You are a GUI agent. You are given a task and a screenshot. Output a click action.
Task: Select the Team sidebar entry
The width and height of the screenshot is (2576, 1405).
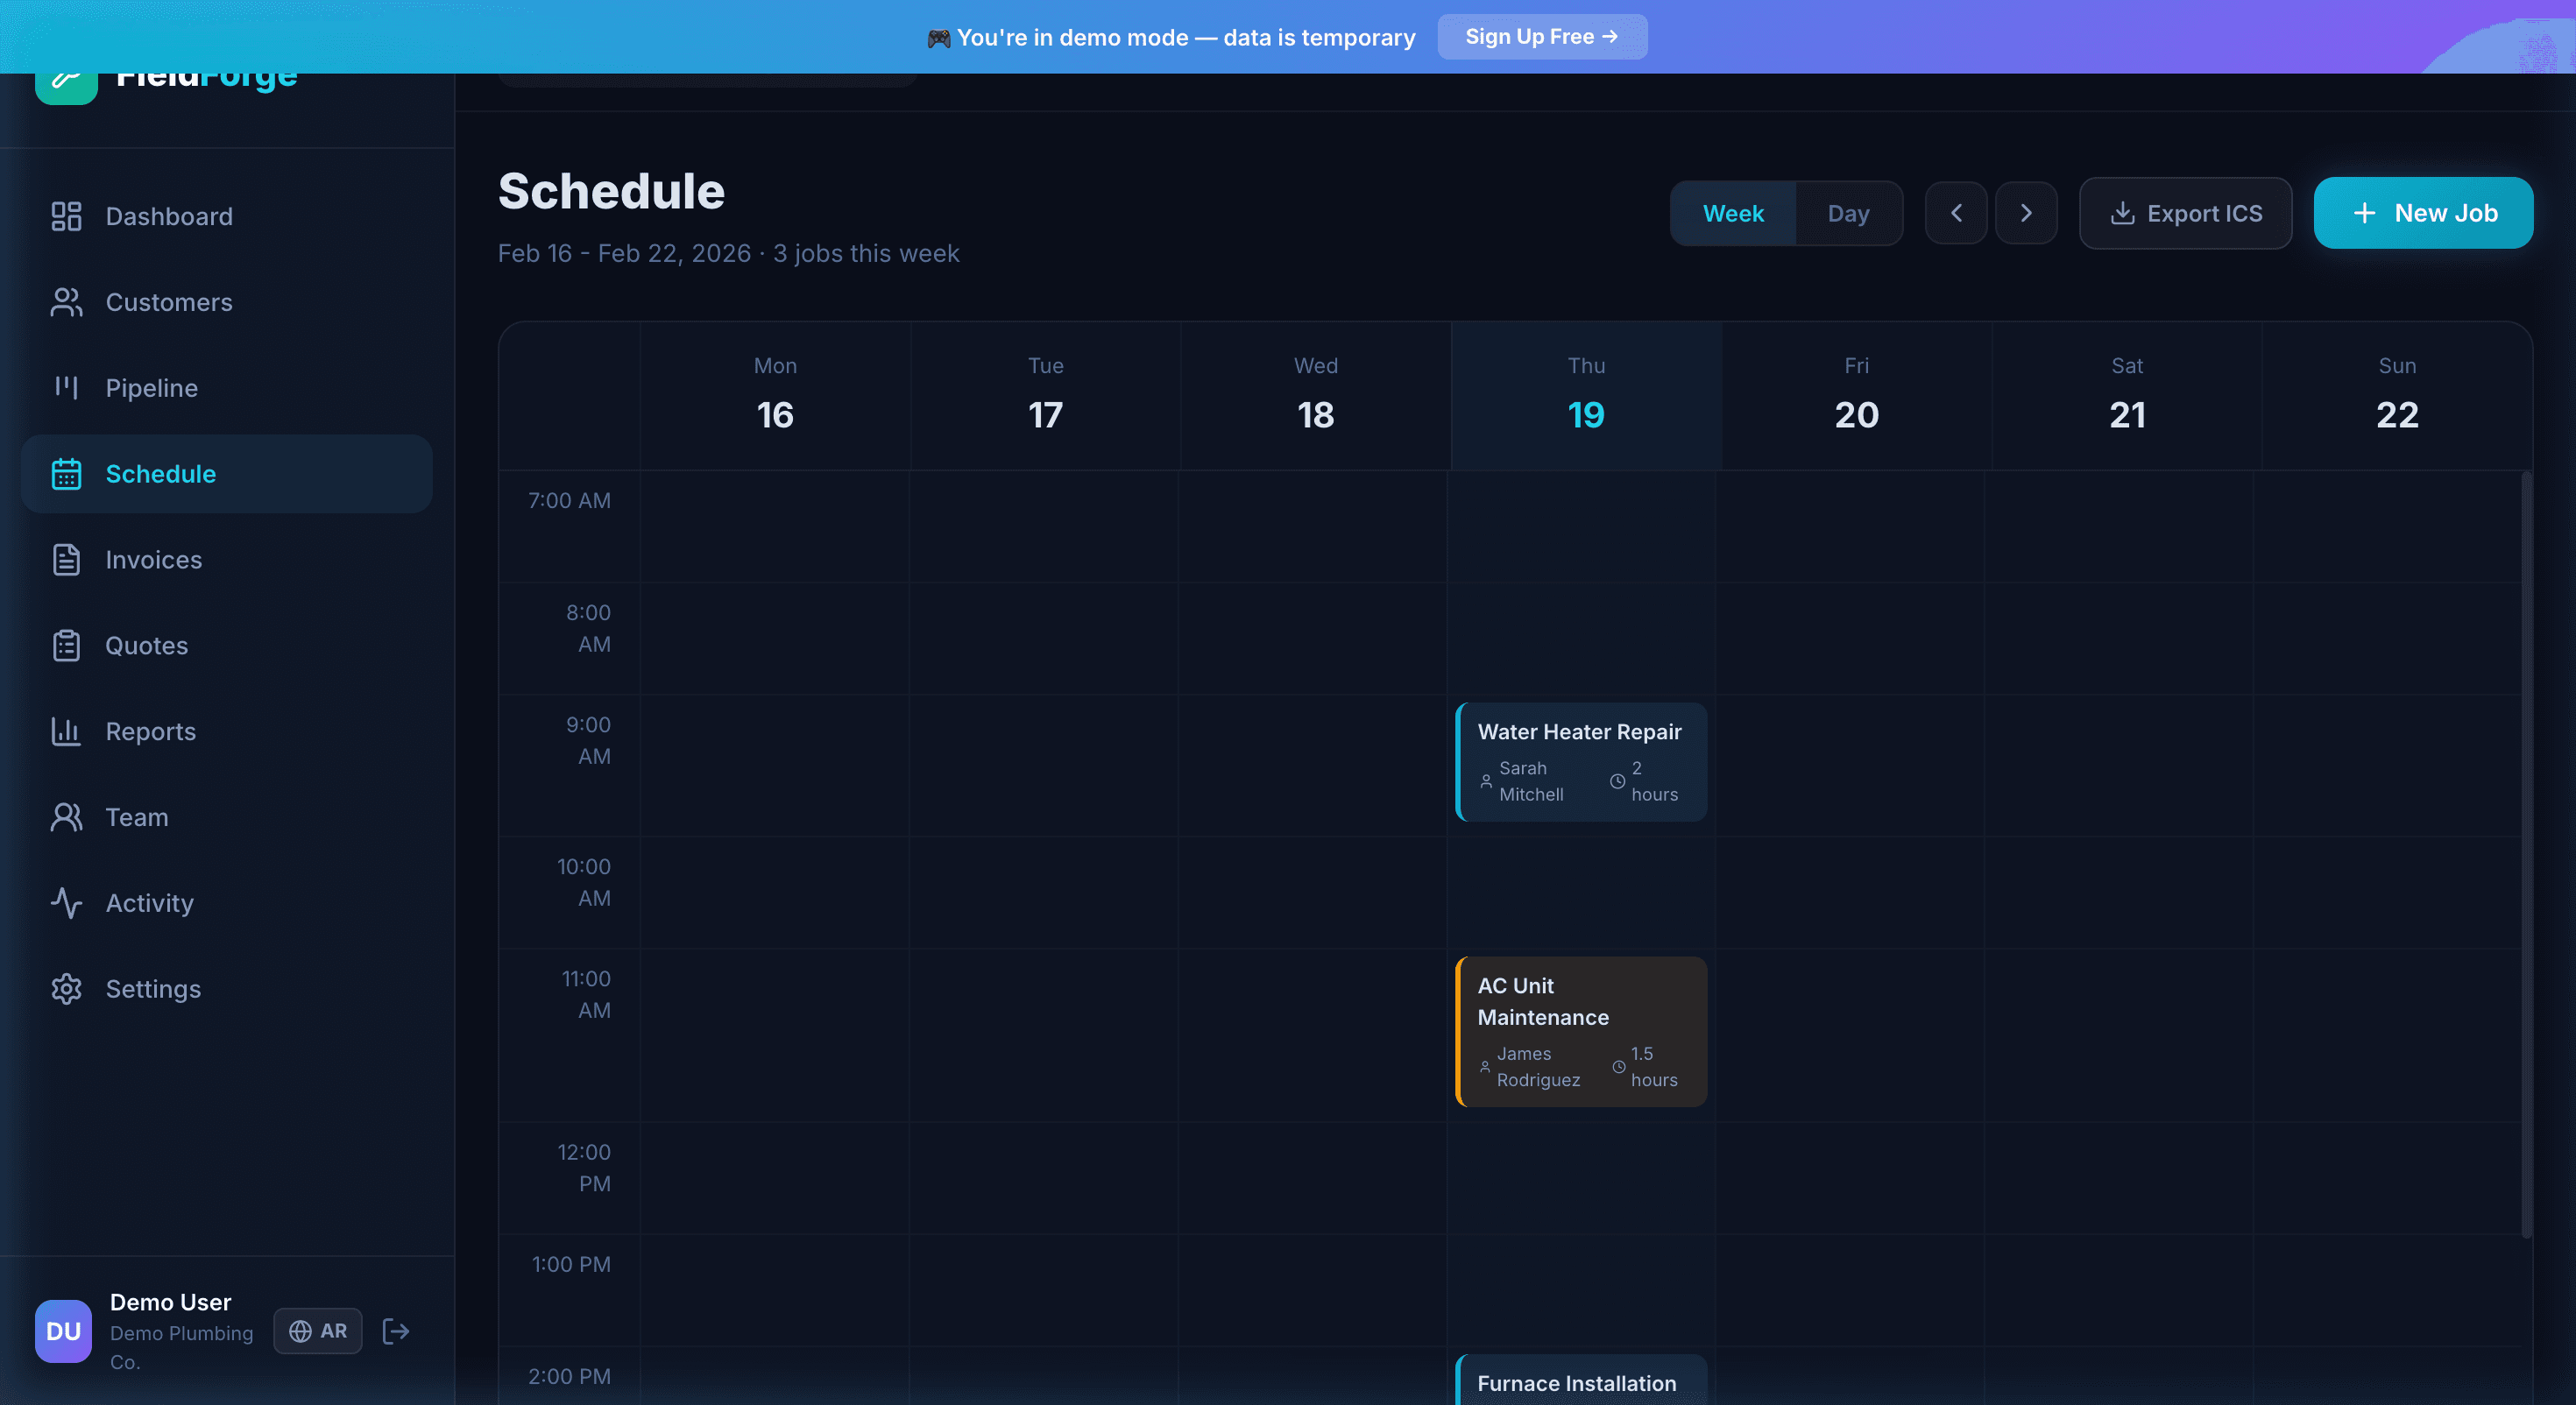pyautogui.click(x=137, y=817)
